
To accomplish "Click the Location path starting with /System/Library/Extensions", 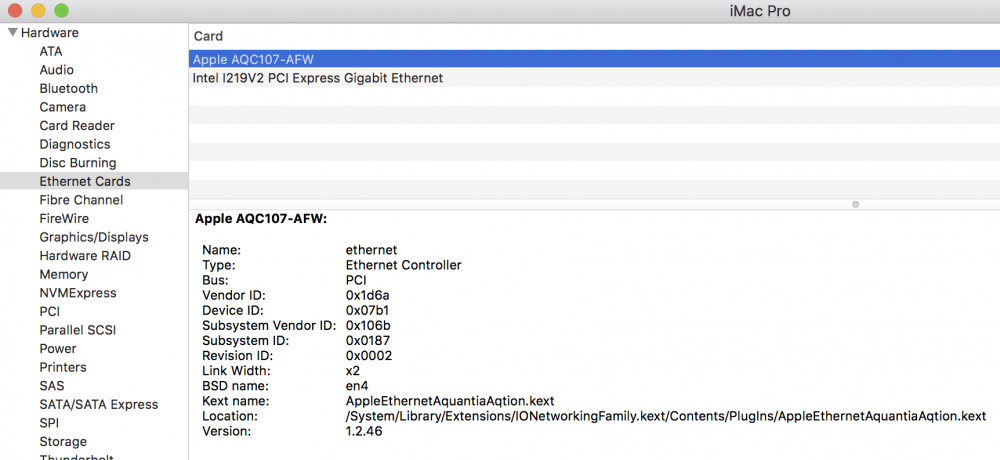I will pos(666,416).
